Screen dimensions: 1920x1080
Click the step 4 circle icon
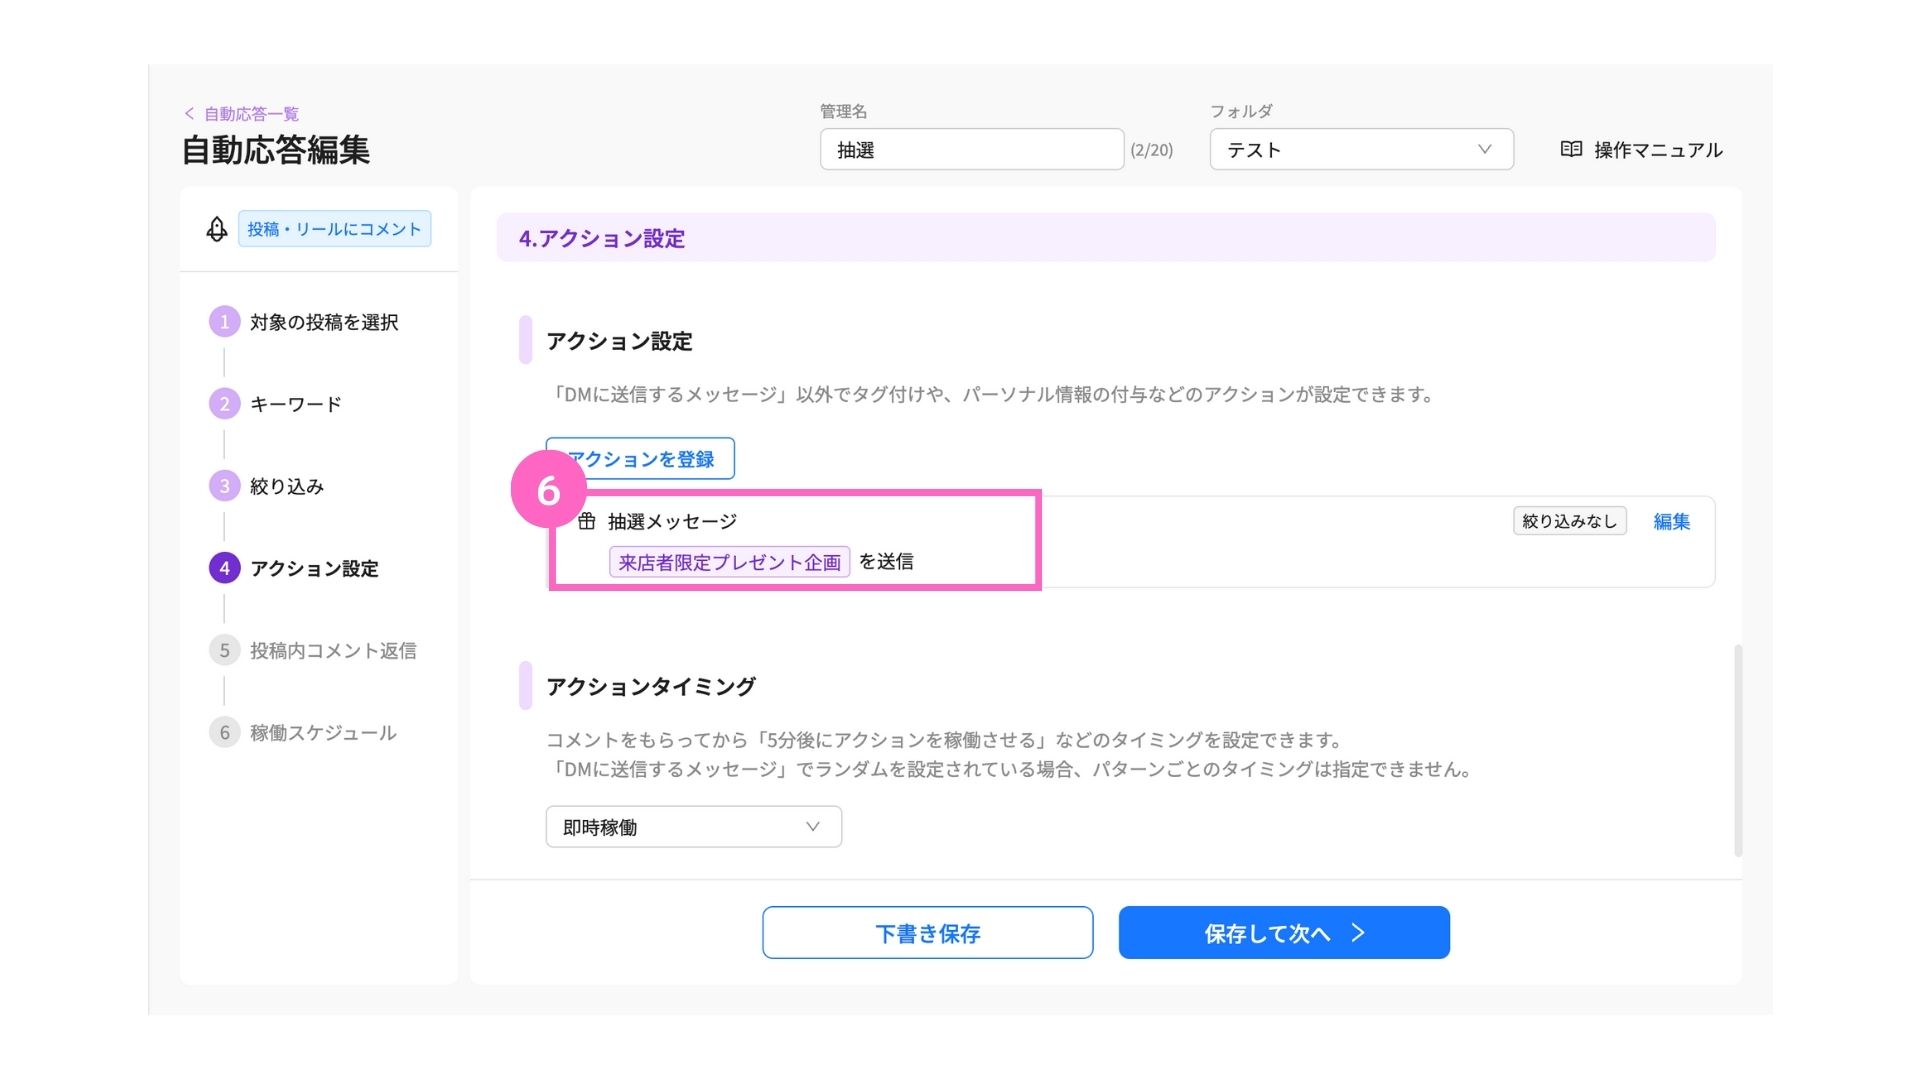pos(224,568)
